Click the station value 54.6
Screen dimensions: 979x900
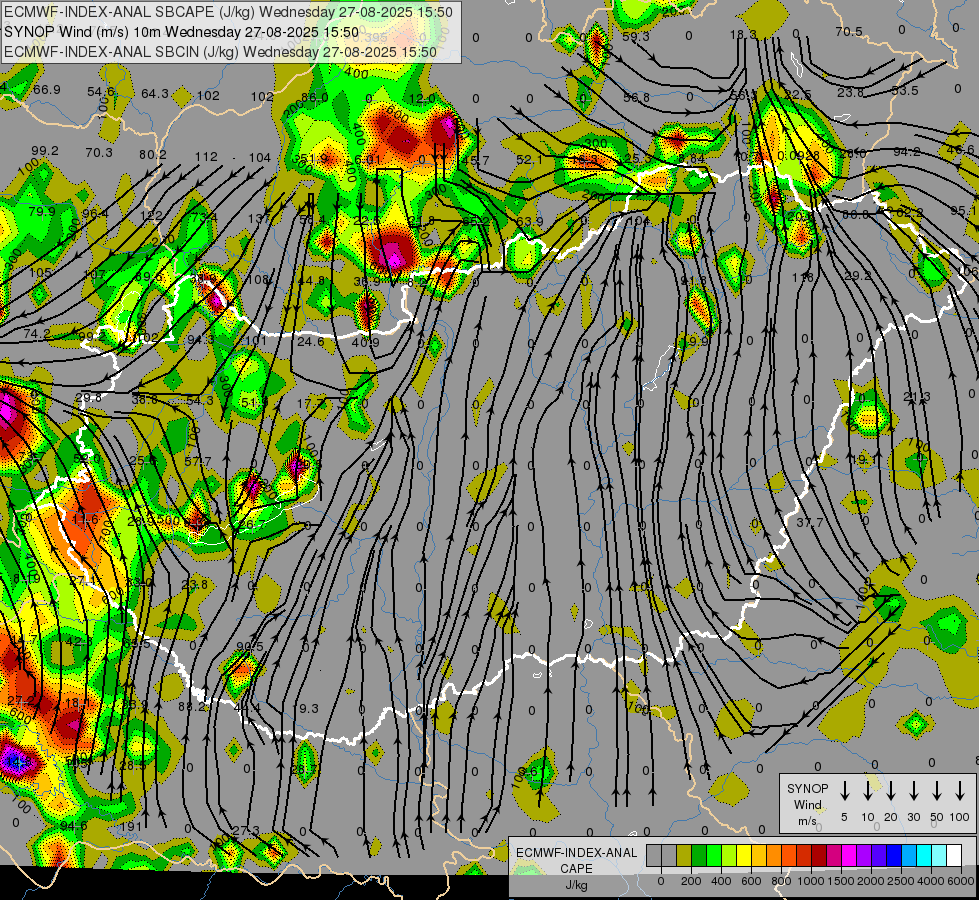point(101,92)
